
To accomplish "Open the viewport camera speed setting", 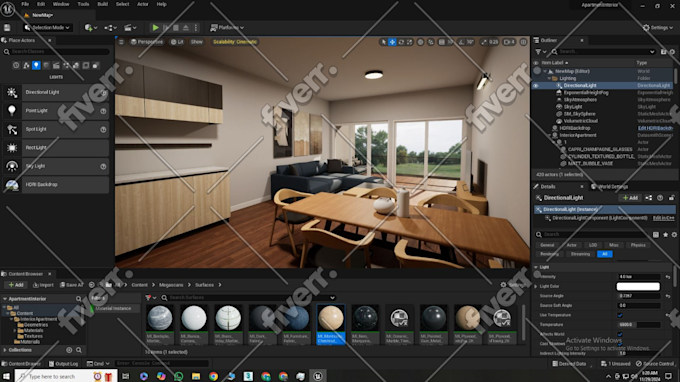I will coord(509,42).
